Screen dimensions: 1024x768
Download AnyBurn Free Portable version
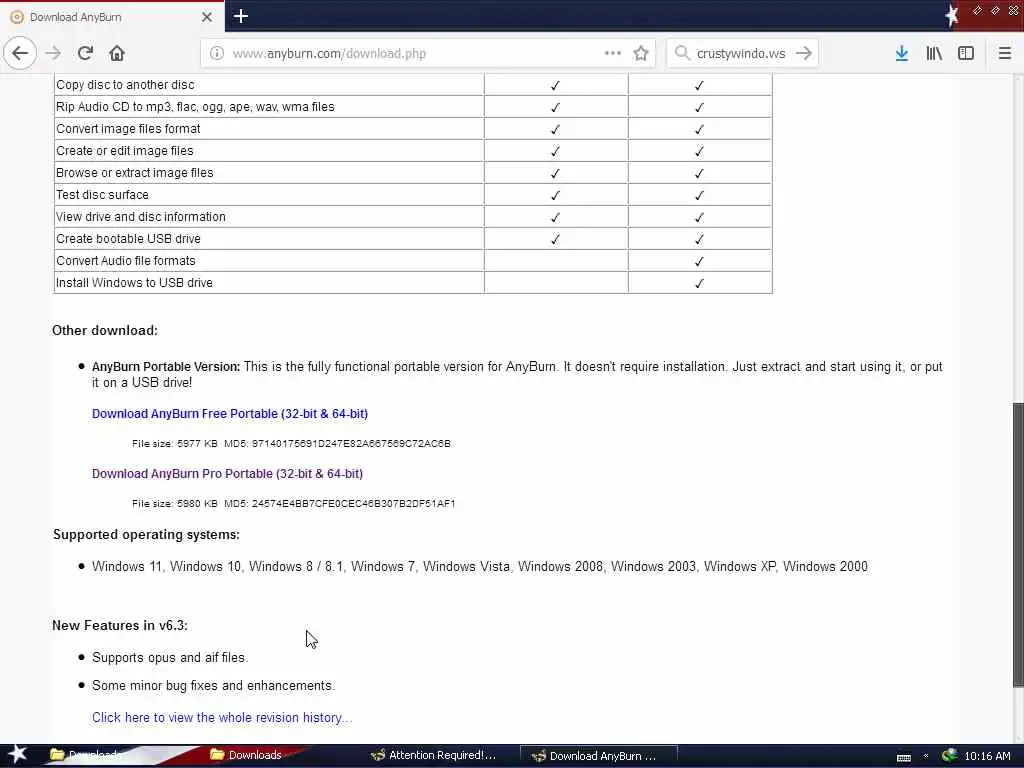230,414
